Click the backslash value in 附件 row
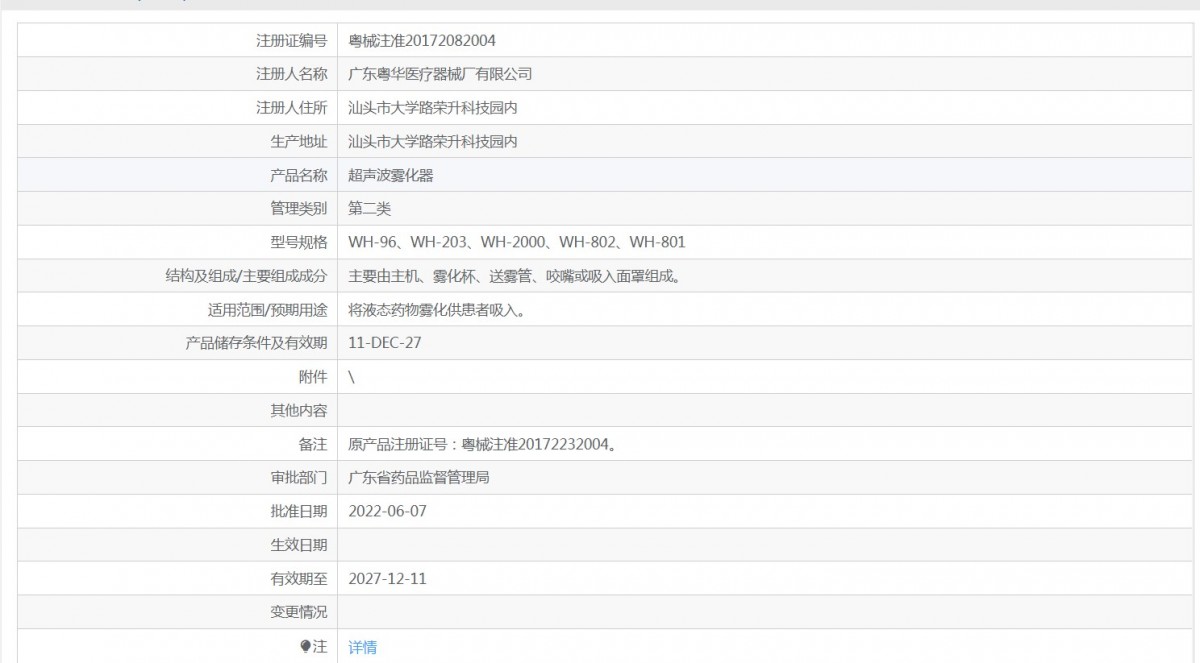 coord(352,377)
